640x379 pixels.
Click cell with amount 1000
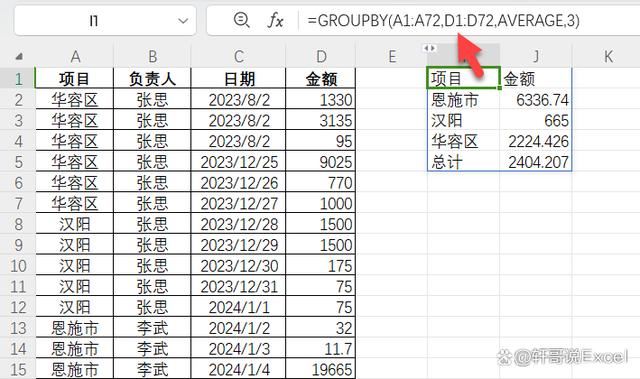click(x=321, y=203)
